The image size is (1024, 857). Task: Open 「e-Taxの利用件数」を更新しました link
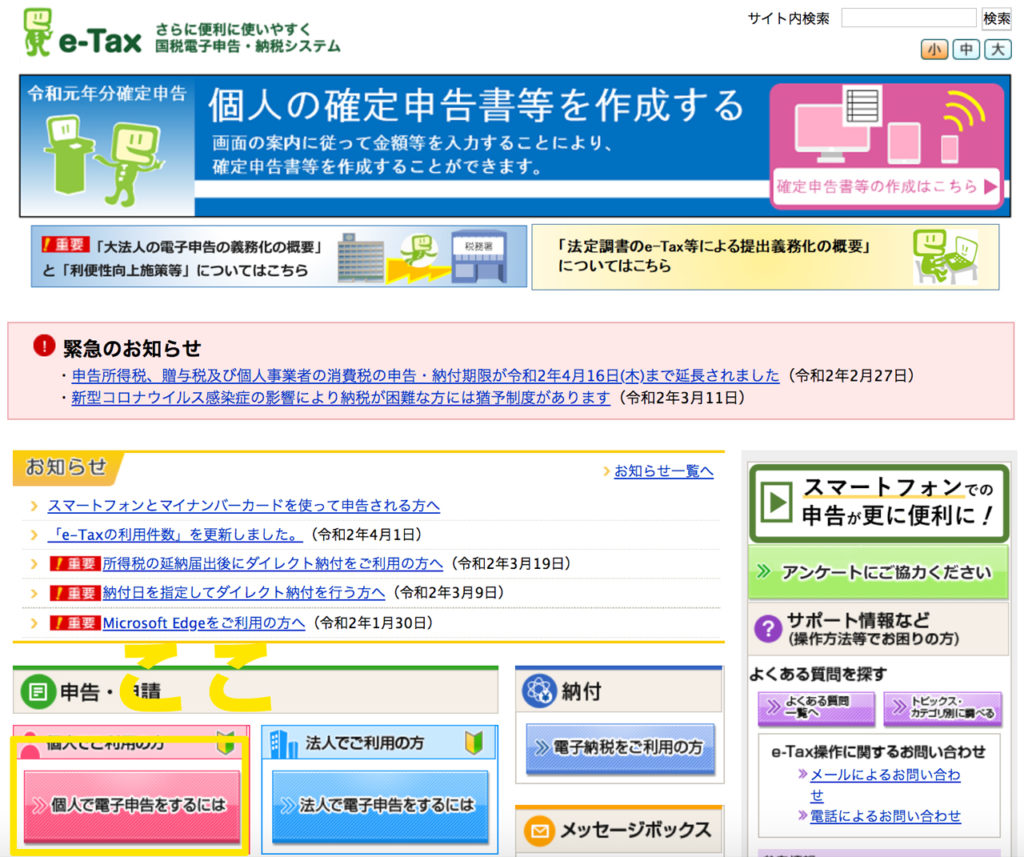[175, 534]
